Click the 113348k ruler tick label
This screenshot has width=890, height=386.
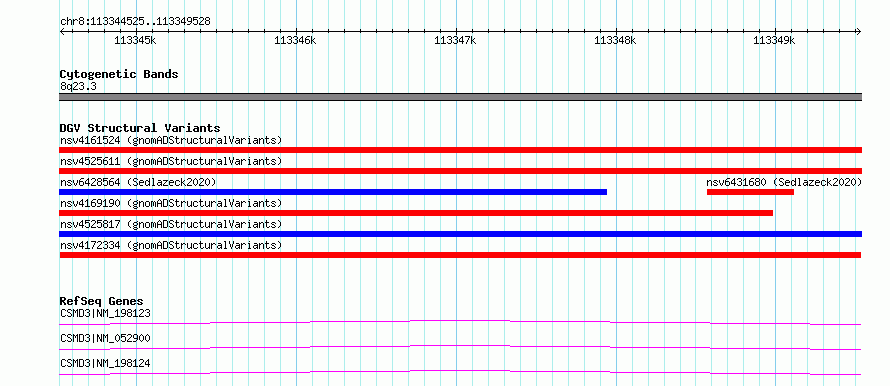coord(615,40)
